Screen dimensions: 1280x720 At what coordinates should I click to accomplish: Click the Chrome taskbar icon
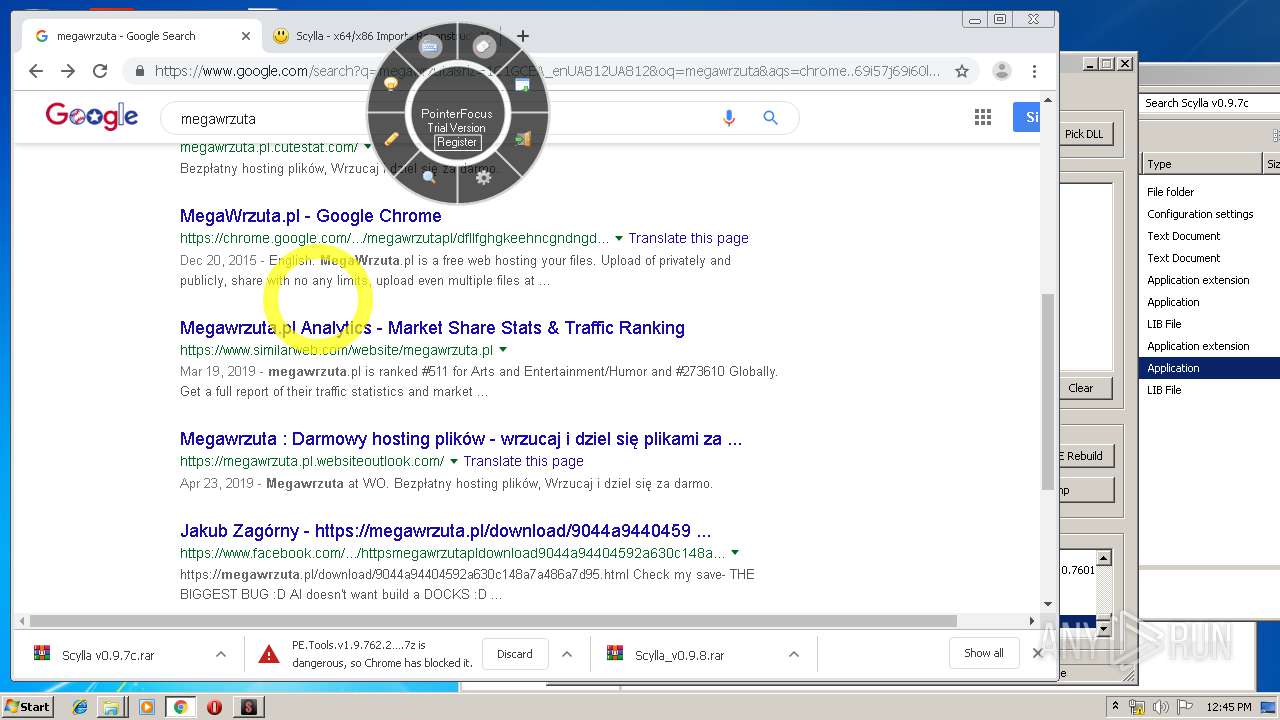[181, 707]
